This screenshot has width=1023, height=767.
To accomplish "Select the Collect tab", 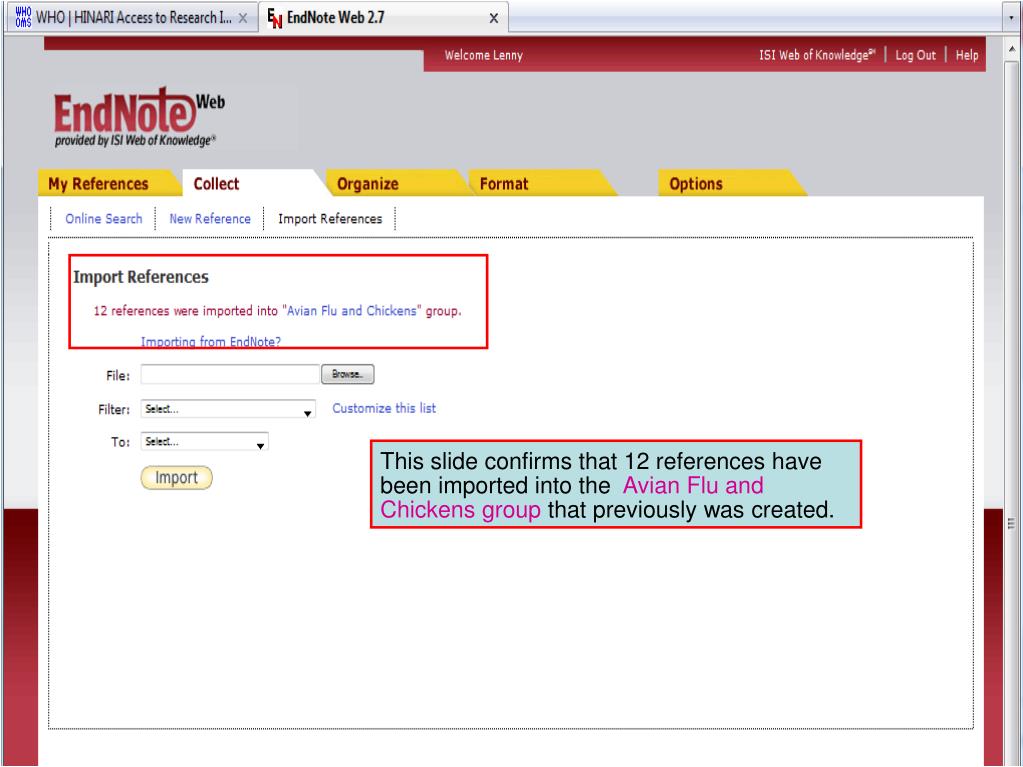I will [216, 184].
